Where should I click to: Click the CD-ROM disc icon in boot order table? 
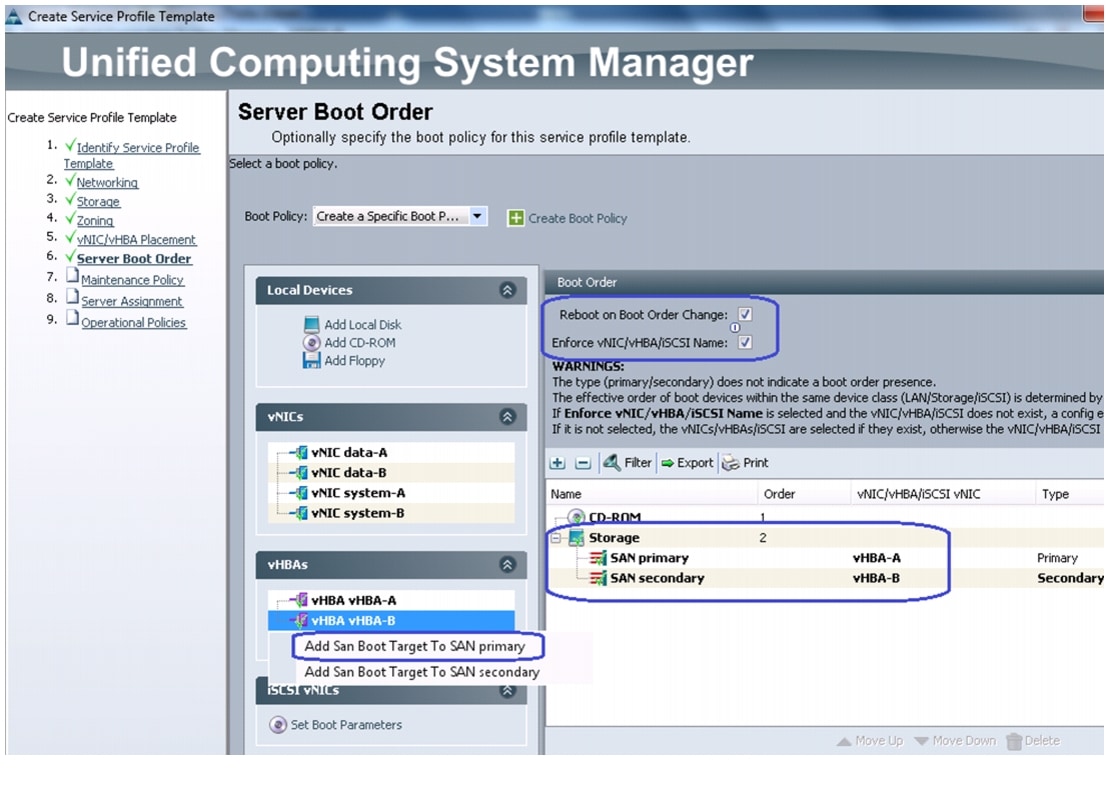pyautogui.click(x=576, y=517)
